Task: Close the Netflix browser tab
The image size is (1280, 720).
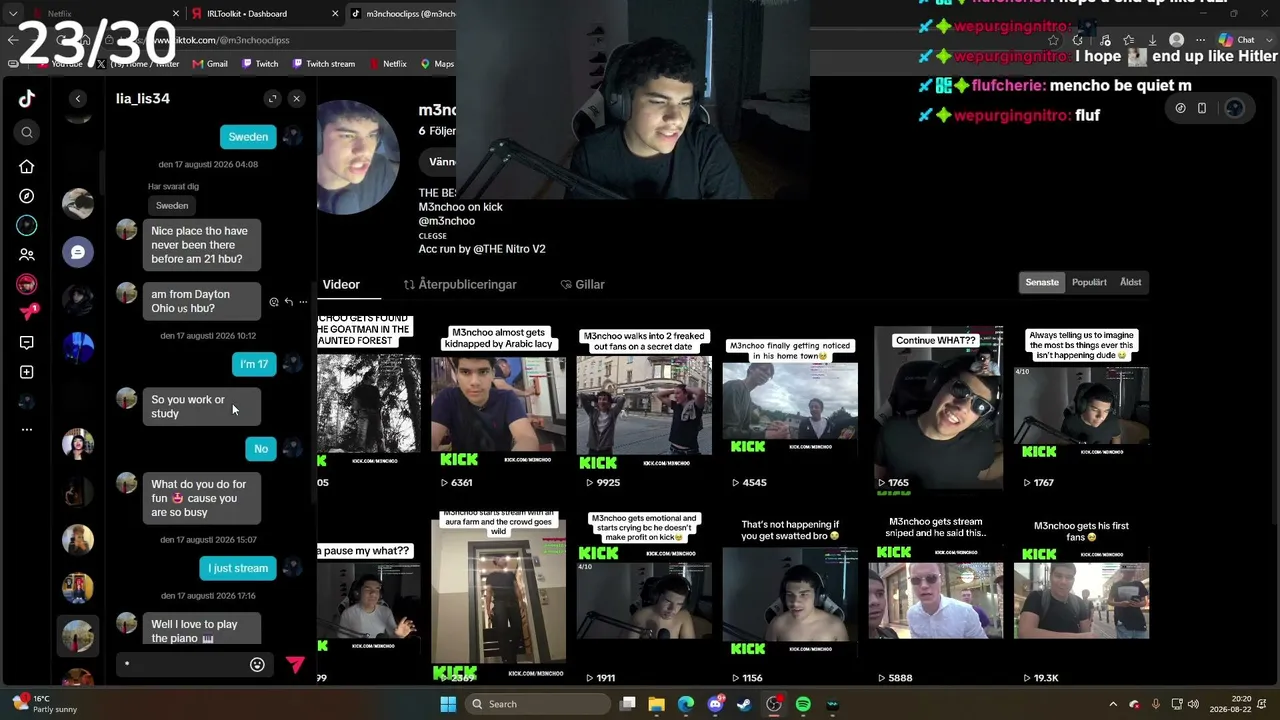Action: (x=176, y=14)
